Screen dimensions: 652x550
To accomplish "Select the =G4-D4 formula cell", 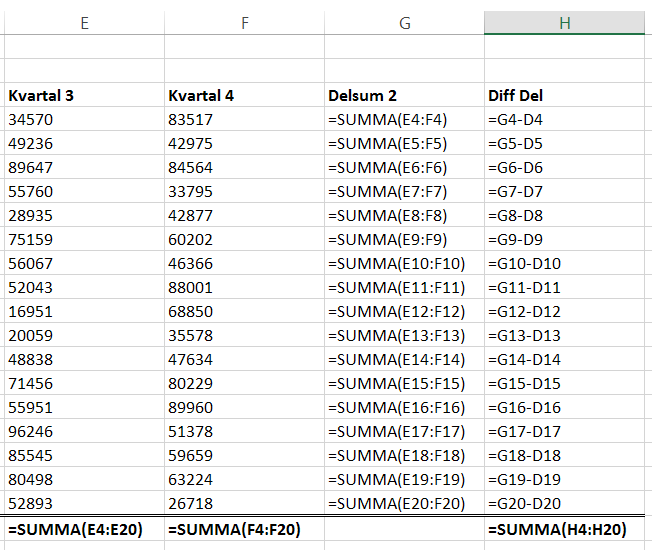I will pos(564,120).
